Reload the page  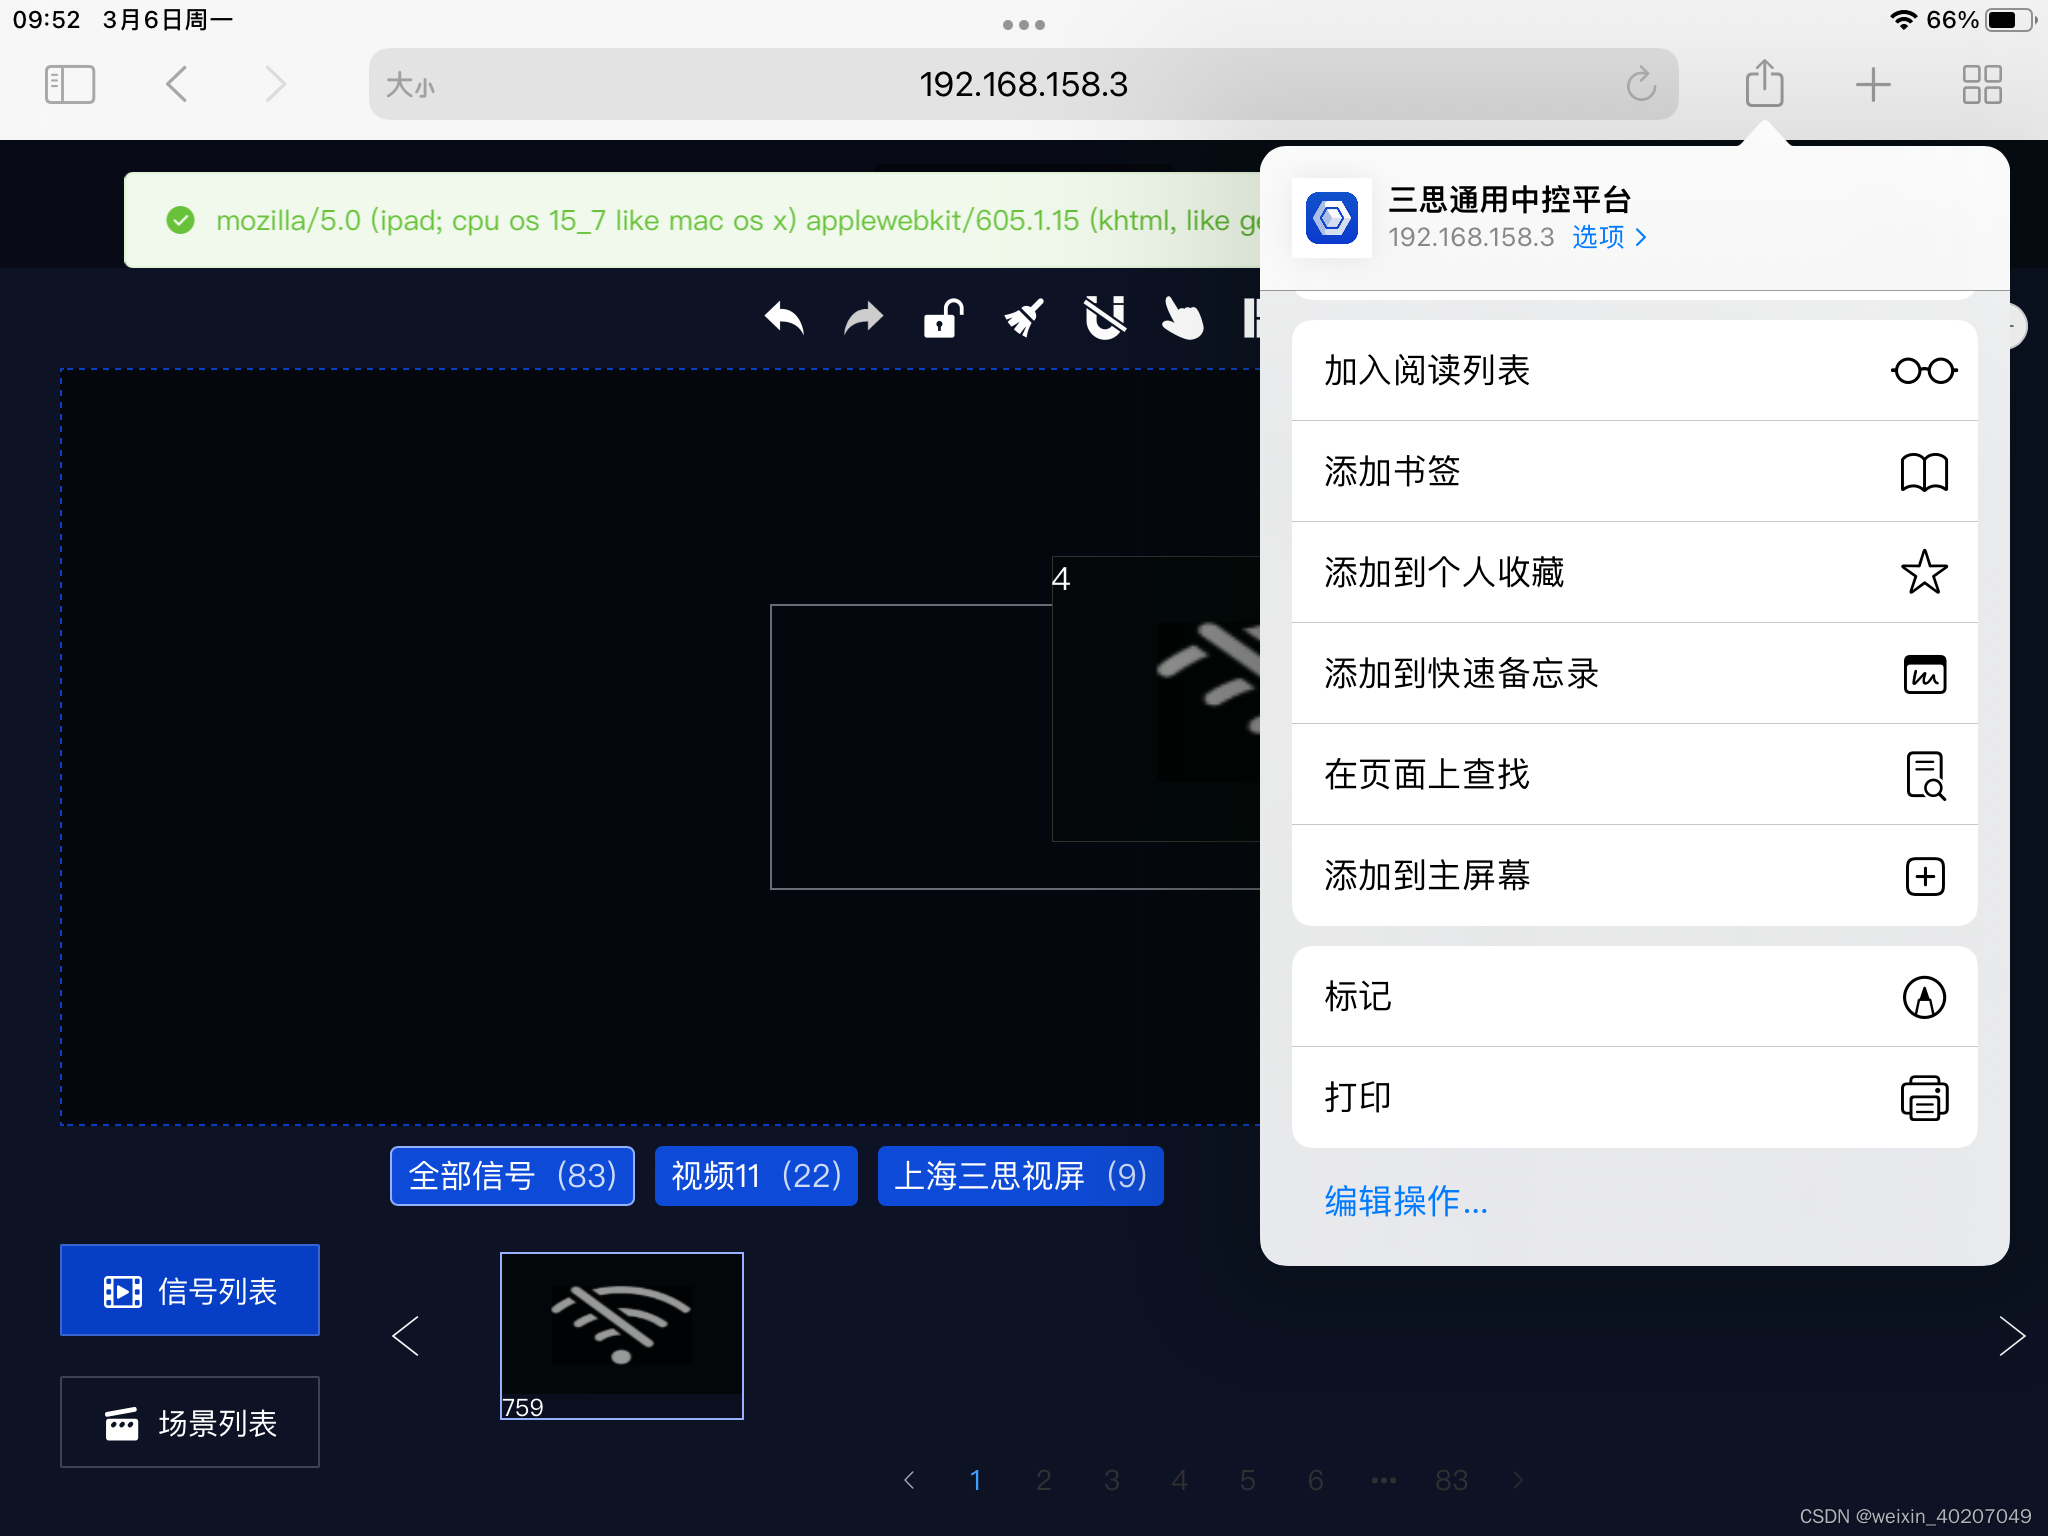point(1641,84)
